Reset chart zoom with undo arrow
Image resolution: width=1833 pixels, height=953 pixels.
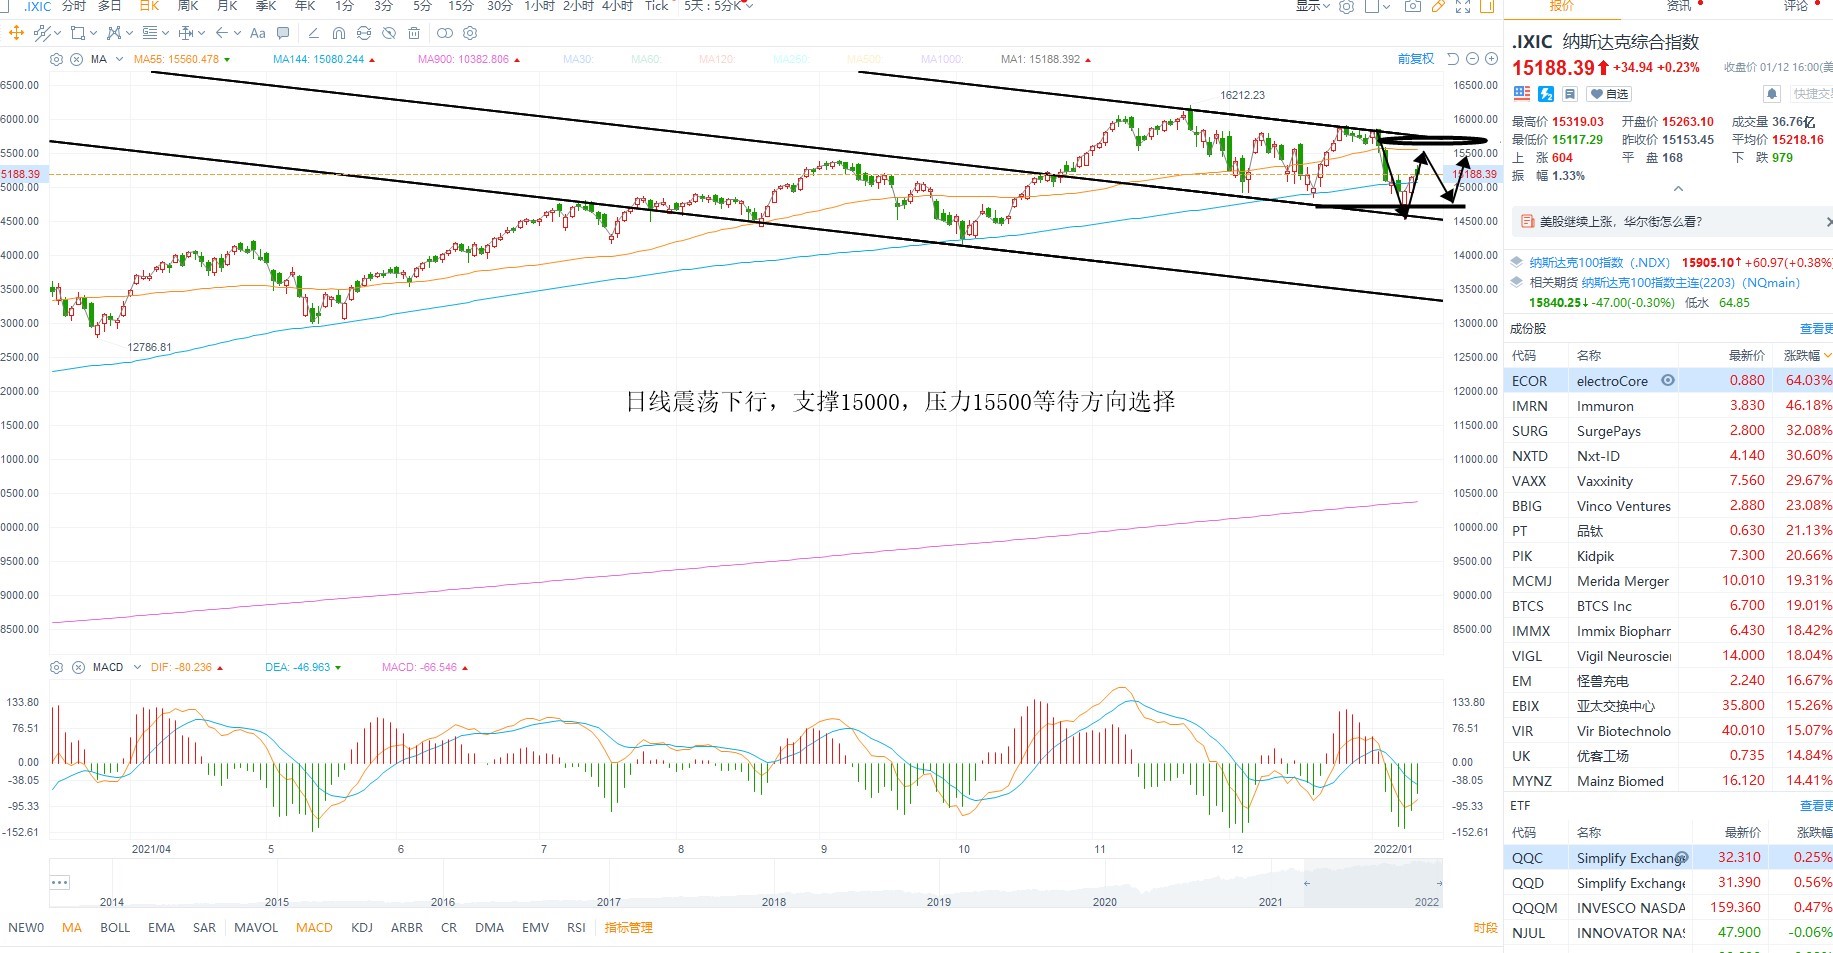(1453, 59)
